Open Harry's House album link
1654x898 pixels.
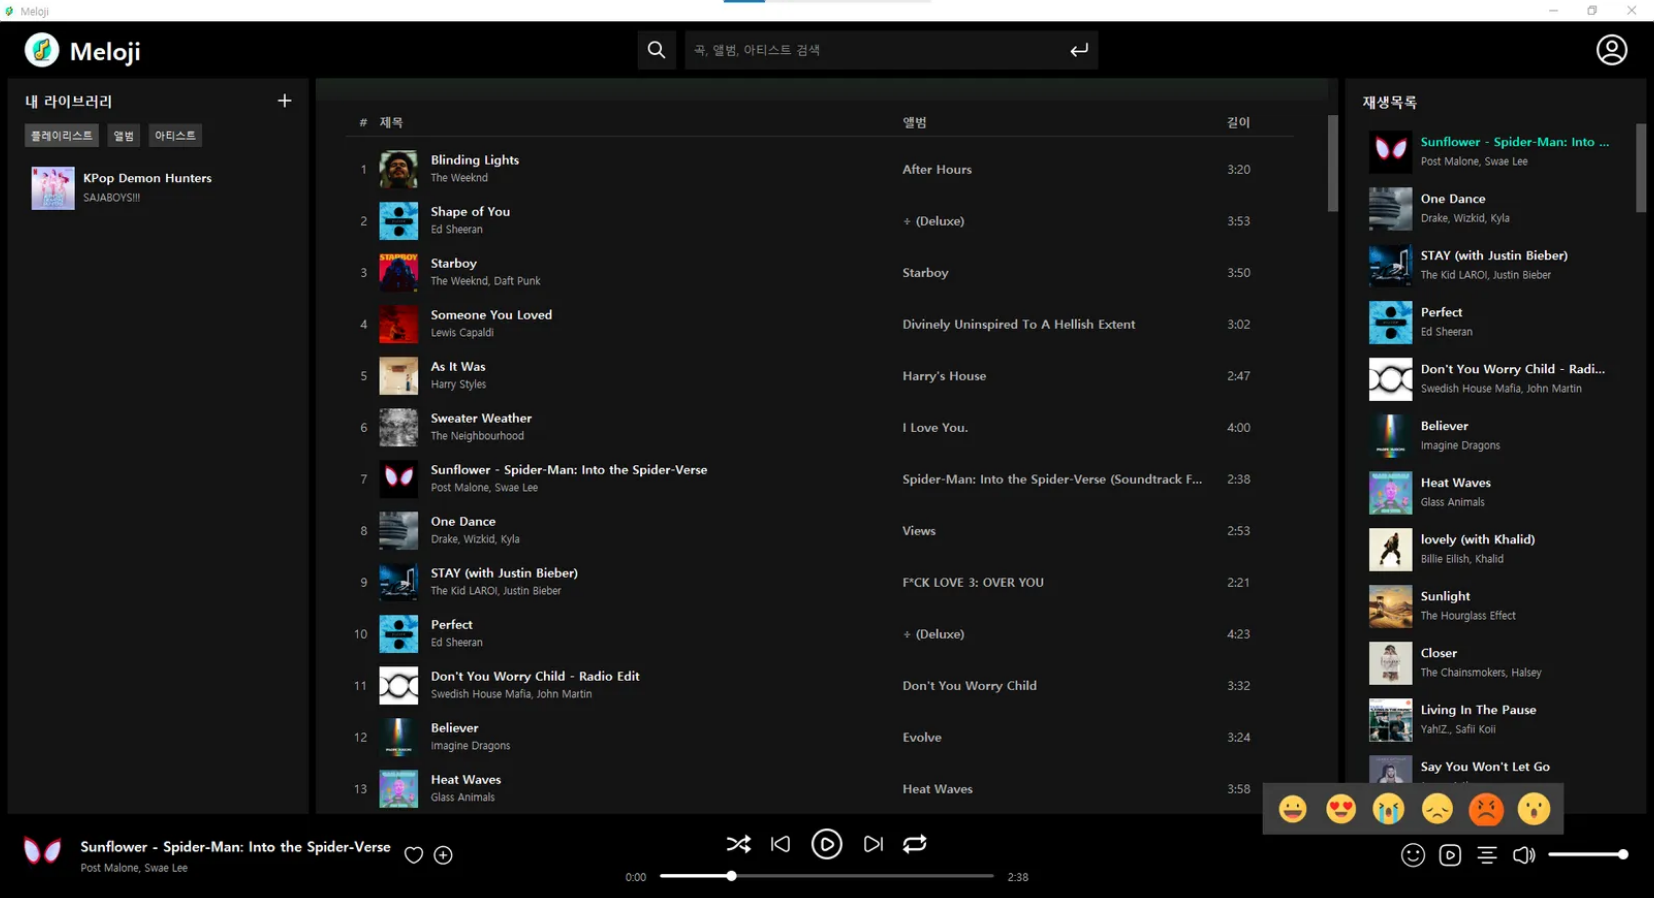click(944, 376)
